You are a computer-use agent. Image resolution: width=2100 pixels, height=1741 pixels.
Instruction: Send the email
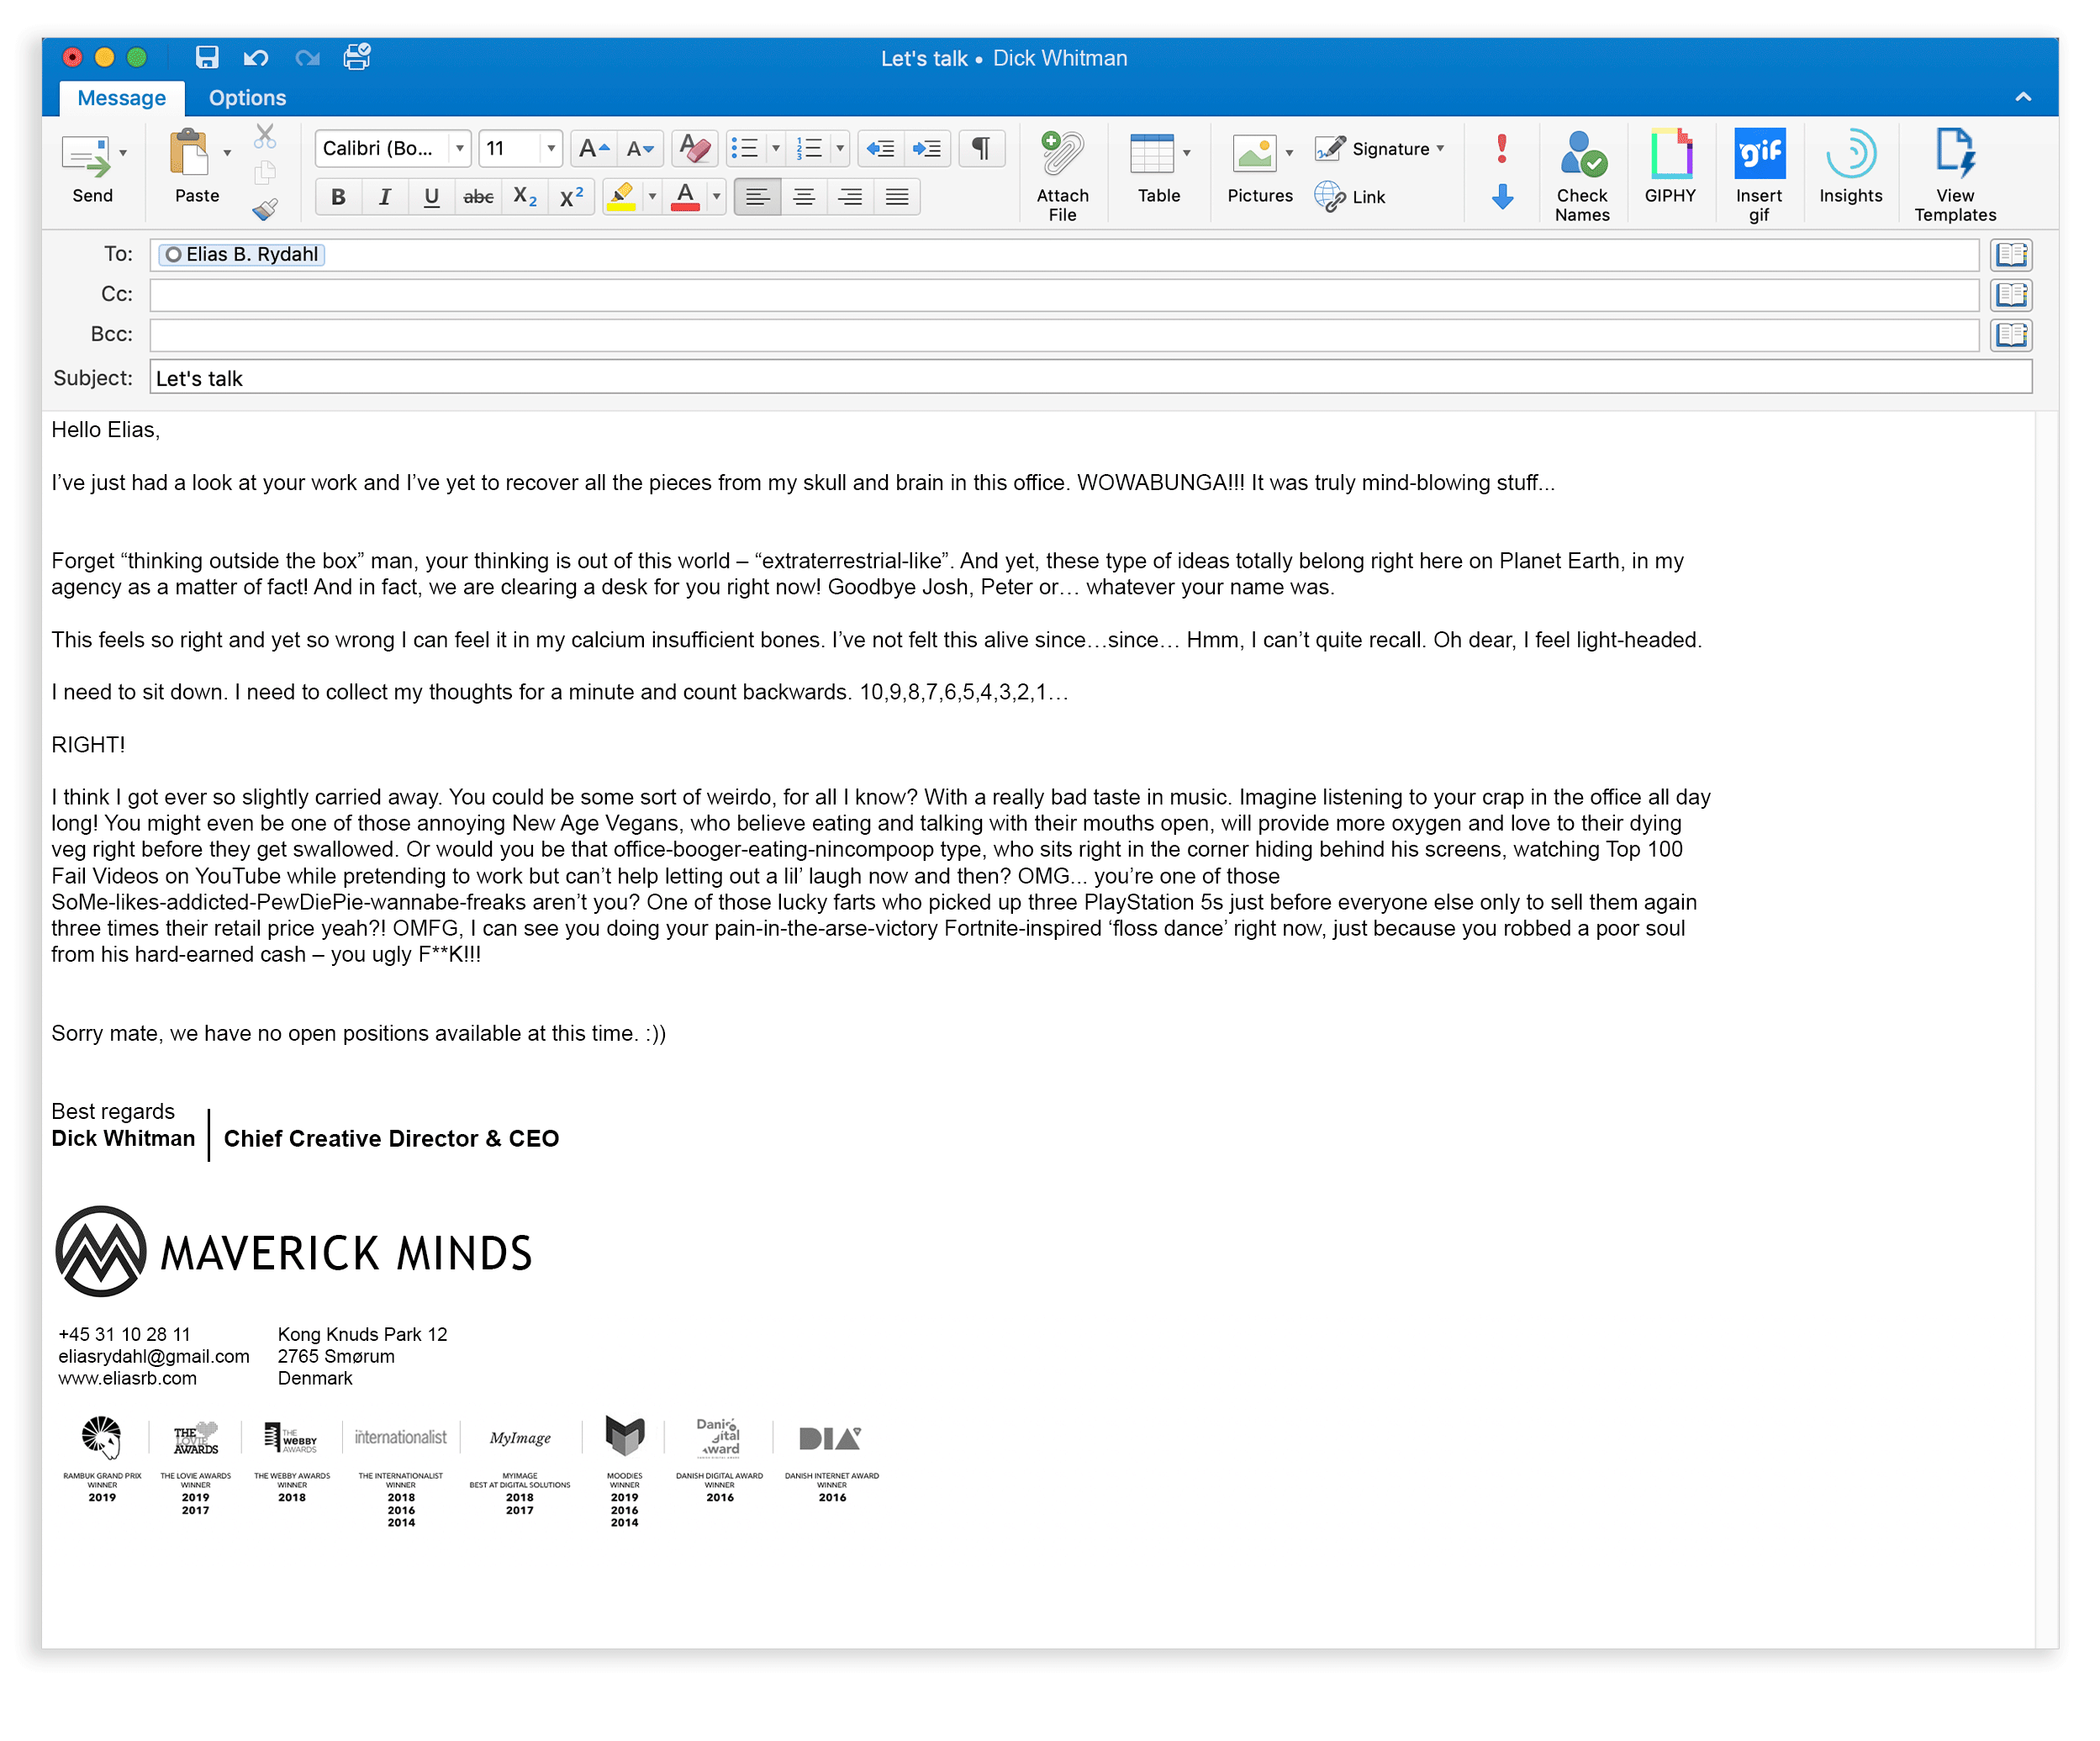tap(88, 160)
